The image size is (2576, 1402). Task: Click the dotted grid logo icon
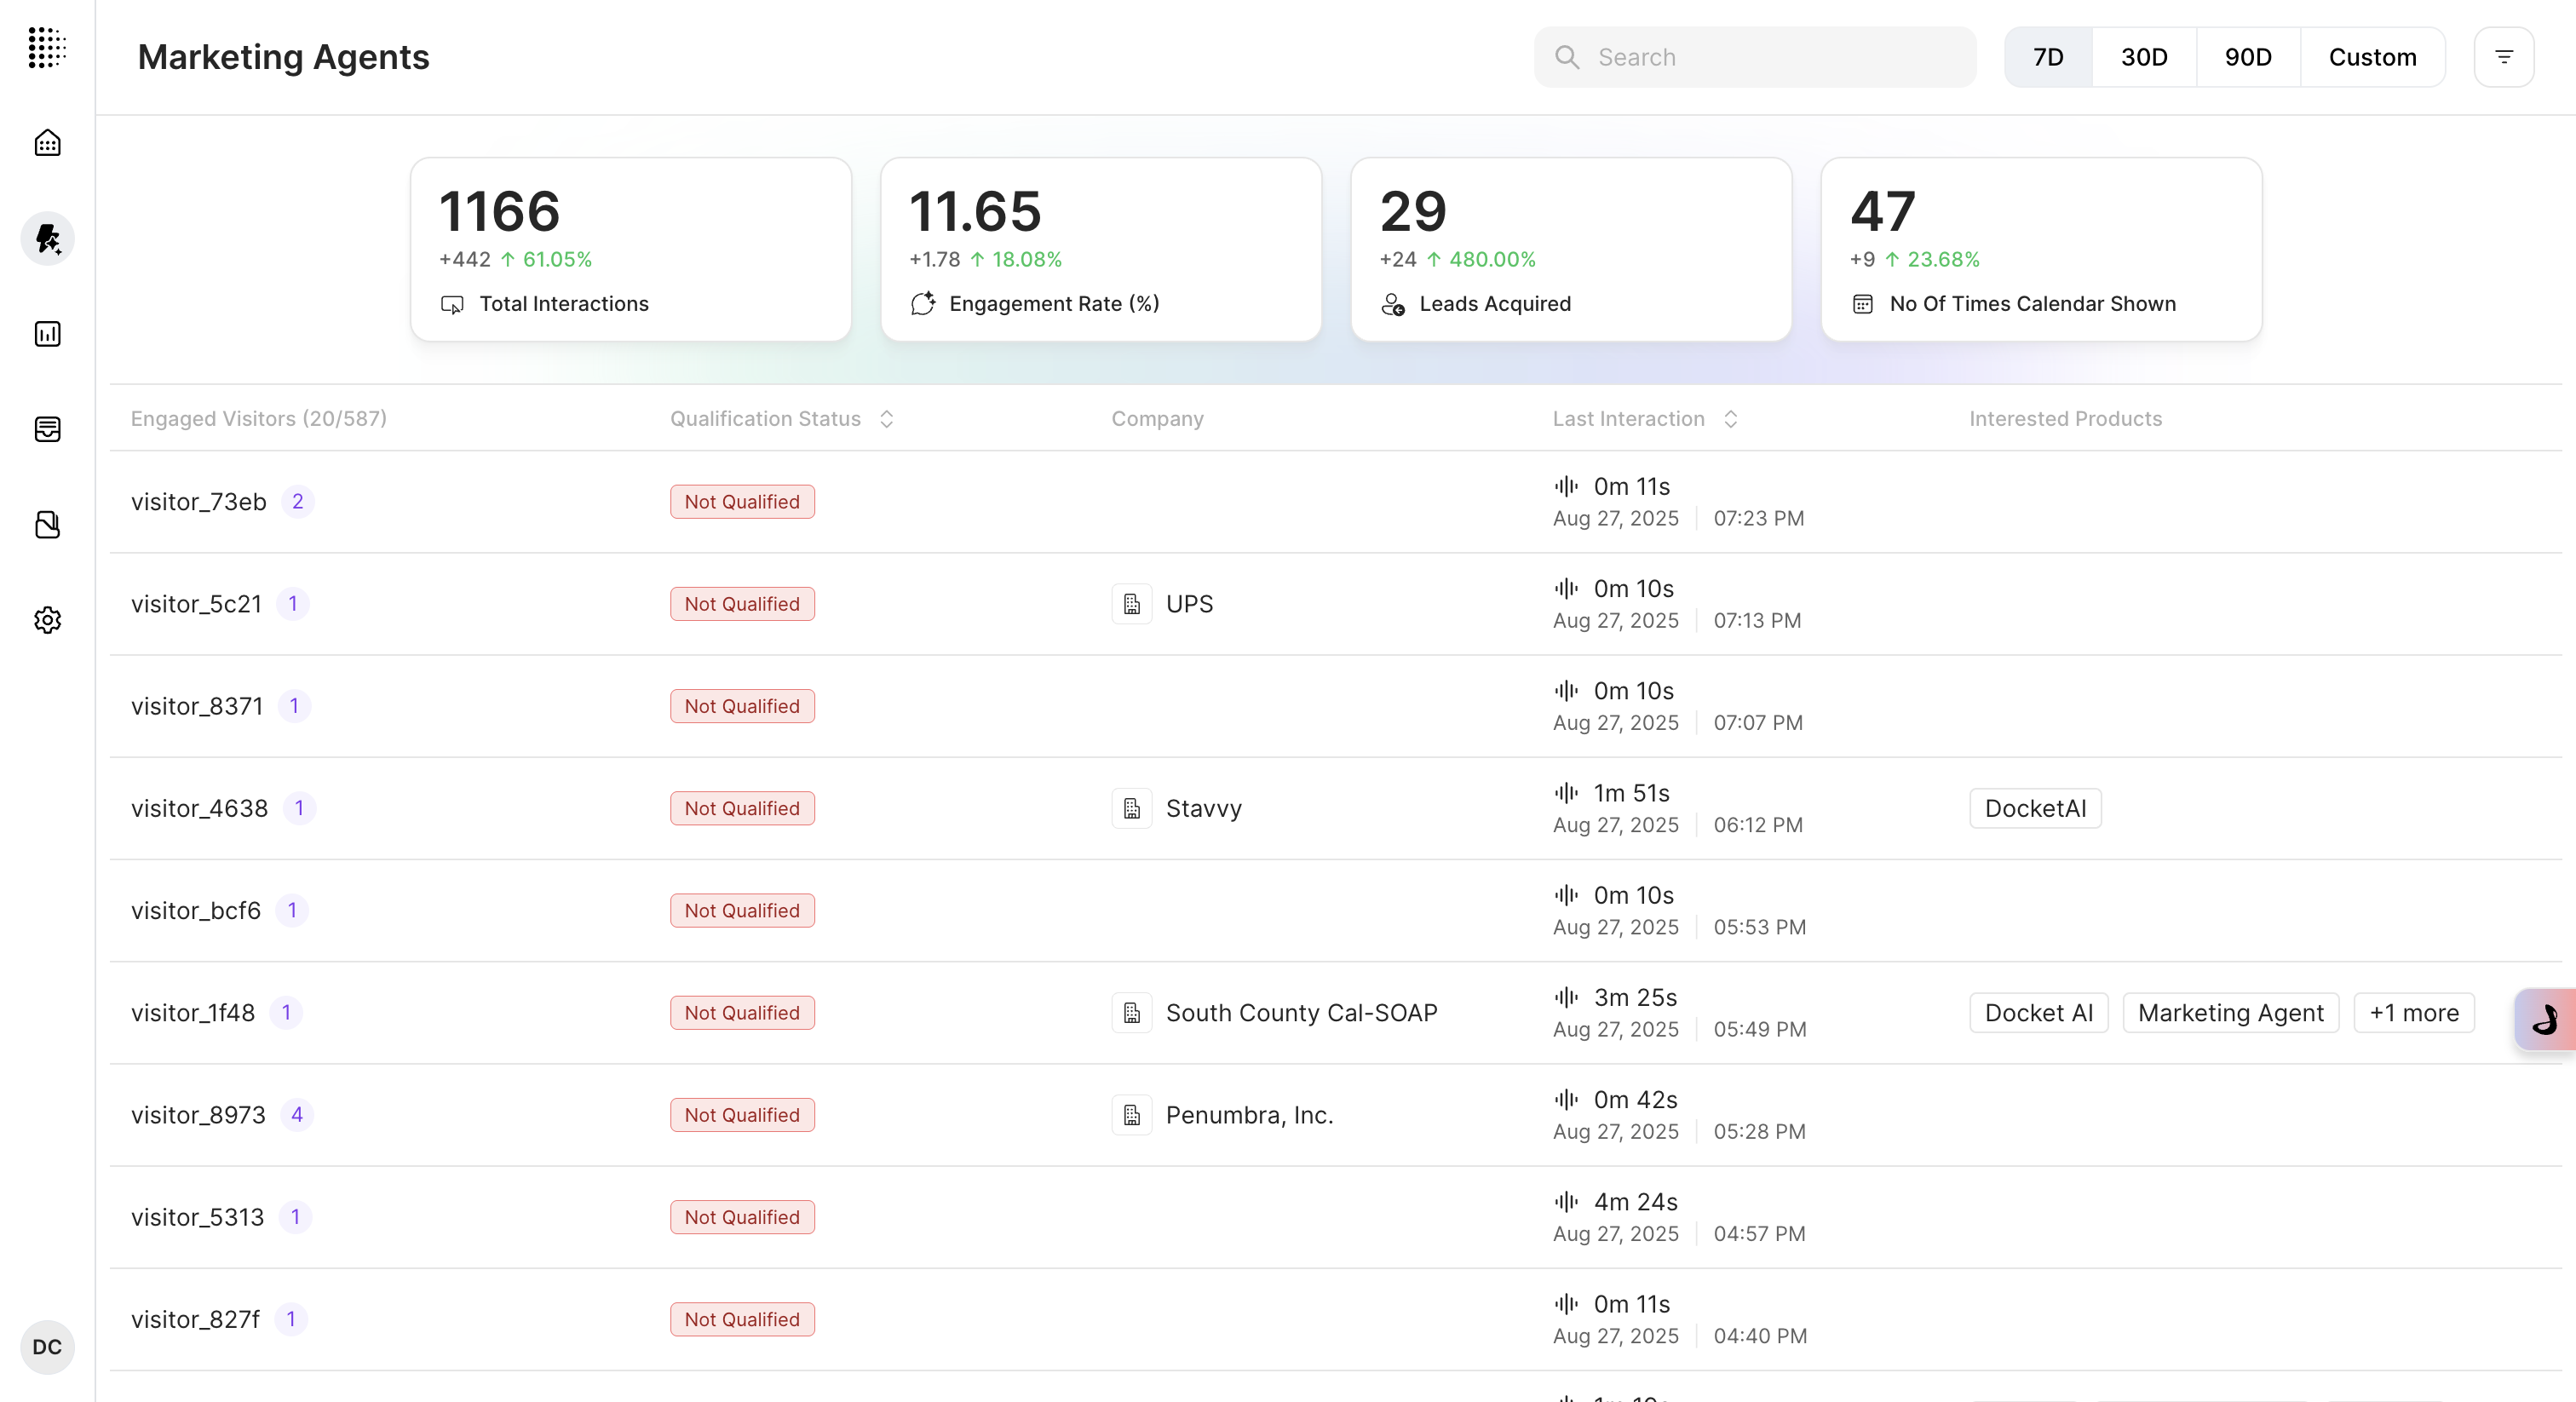(x=47, y=47)
